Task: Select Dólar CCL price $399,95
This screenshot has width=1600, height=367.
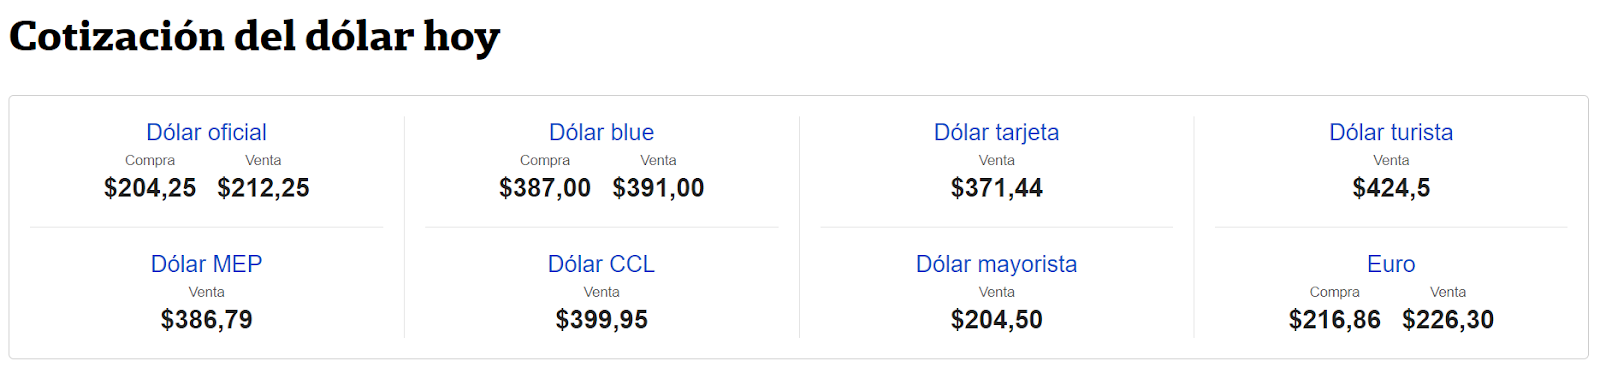Action: pos(601,320)
